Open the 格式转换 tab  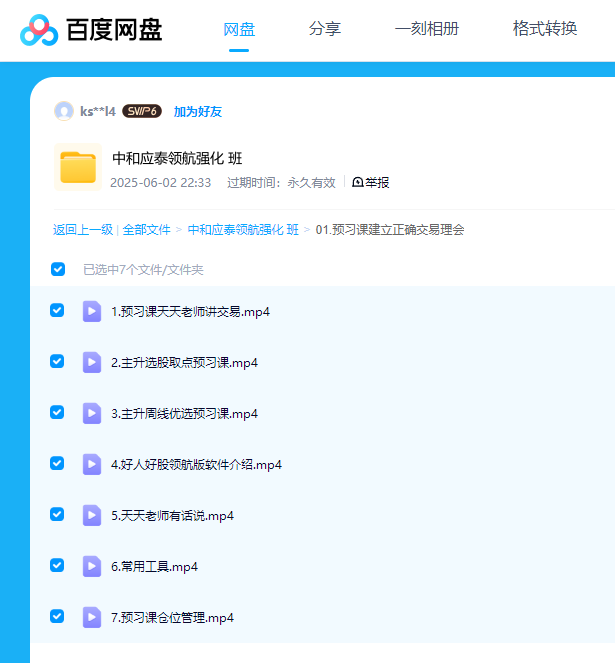pos(545,29)
